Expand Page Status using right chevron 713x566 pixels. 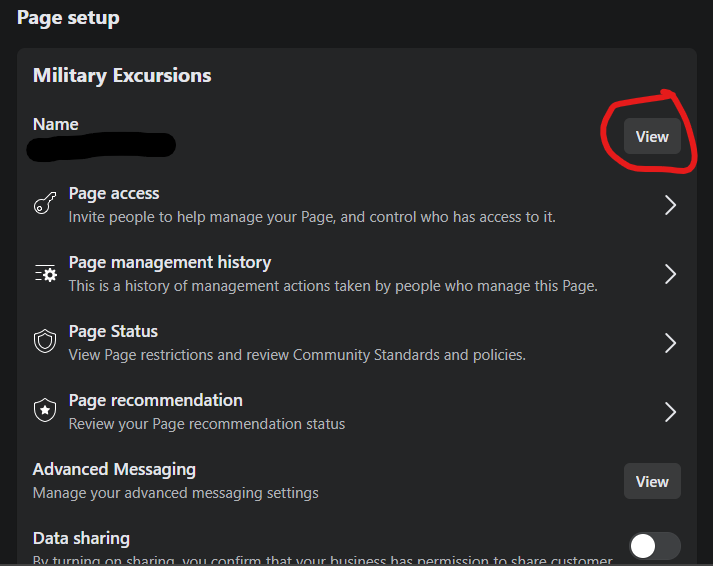(x=670, y=343)
